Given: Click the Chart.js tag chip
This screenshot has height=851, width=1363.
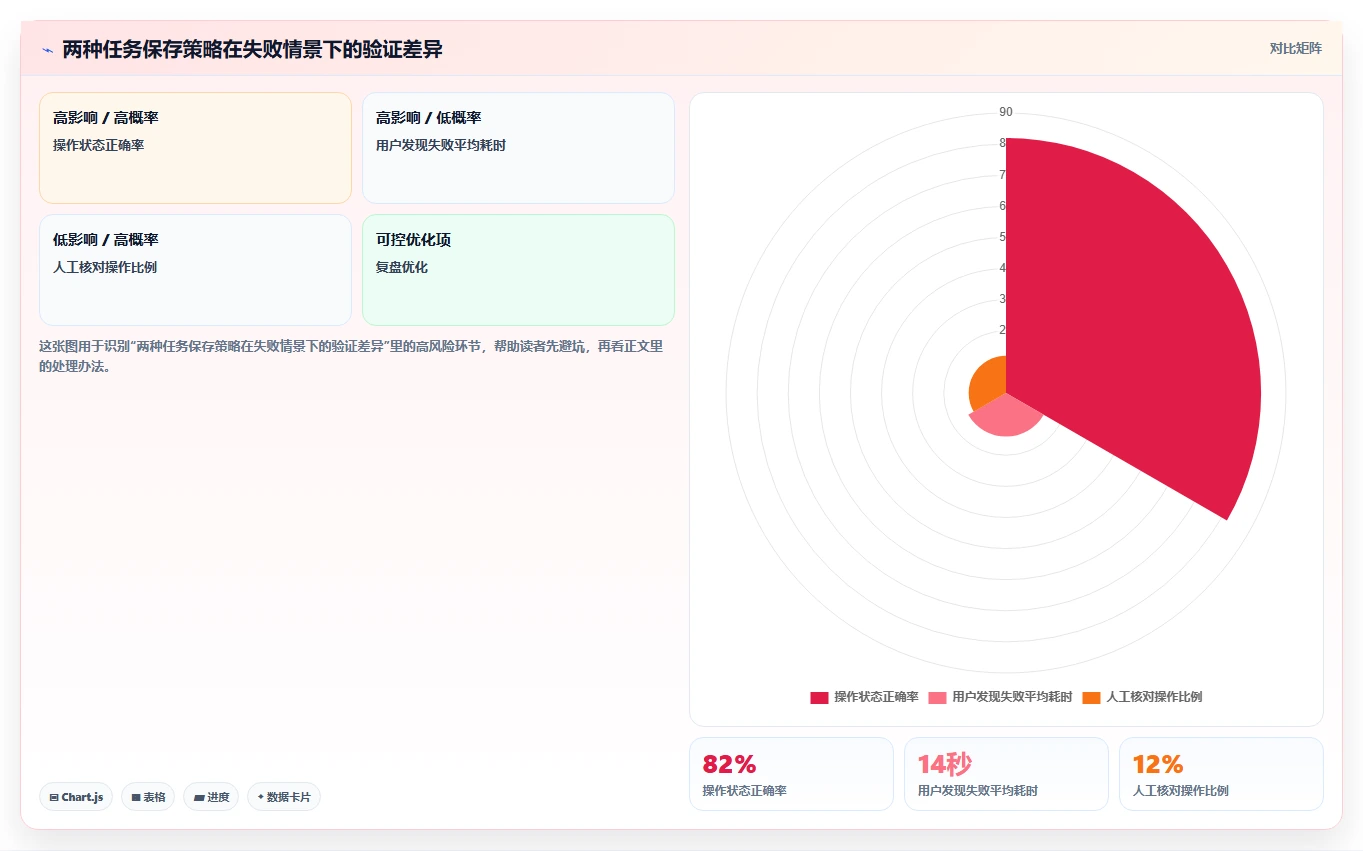Looking at the screenshot, I should point(76,797).
